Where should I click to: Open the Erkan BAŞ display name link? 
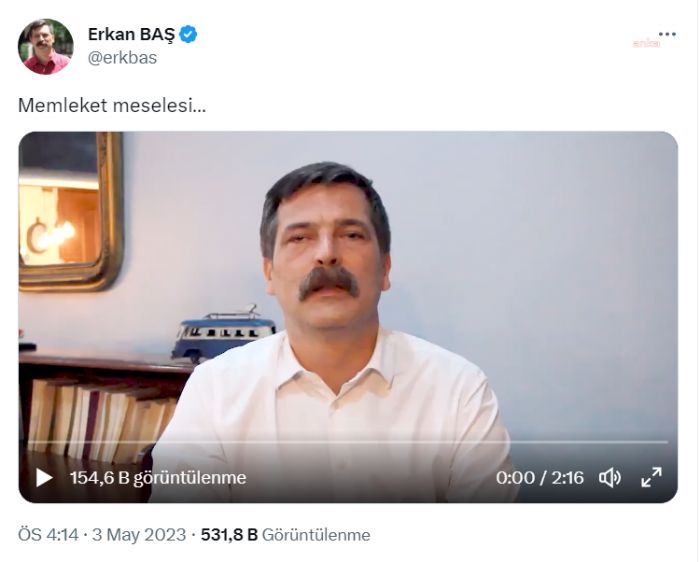coord(131,34)
